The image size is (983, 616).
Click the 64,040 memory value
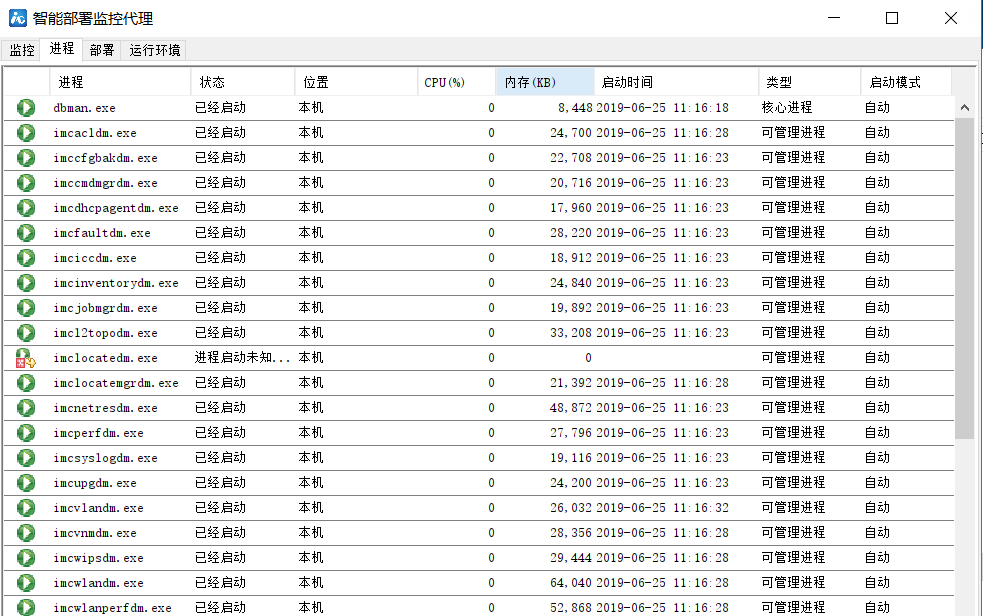pos(571,583)
